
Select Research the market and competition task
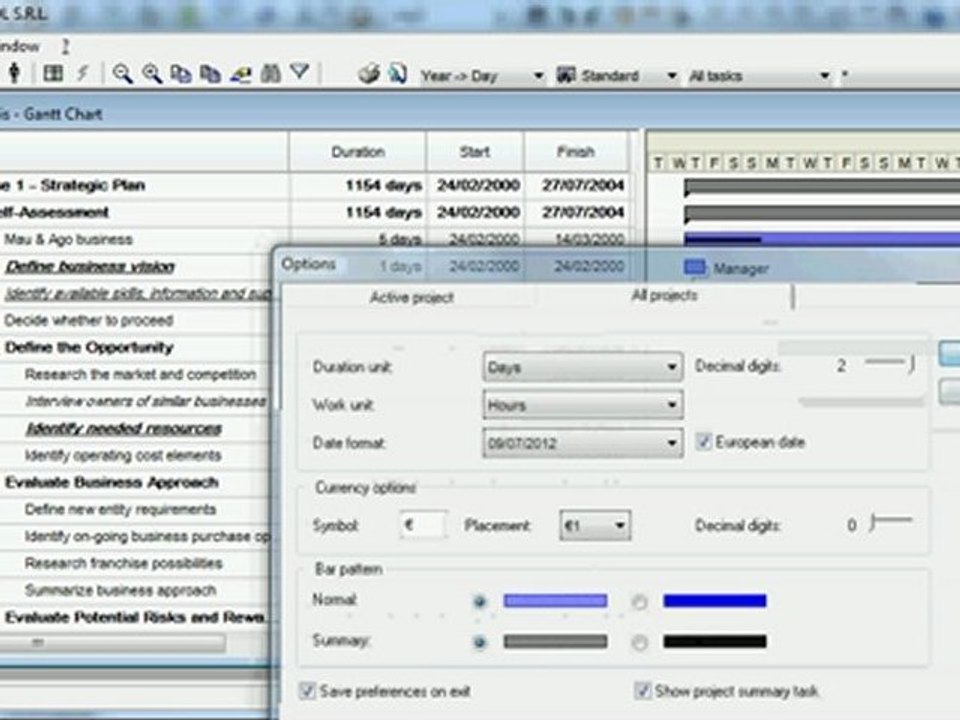coord(140,374)
